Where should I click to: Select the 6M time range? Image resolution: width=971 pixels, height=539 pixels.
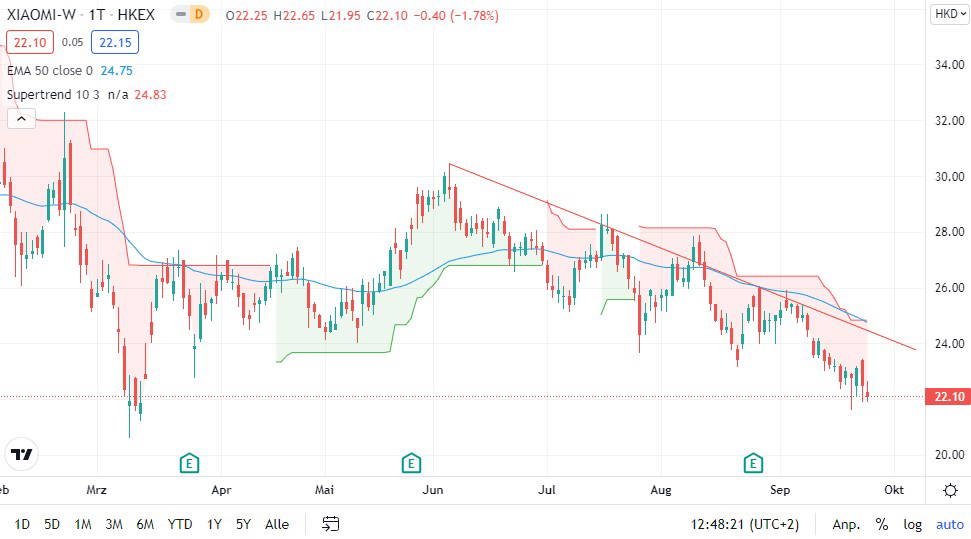[145, 525]
